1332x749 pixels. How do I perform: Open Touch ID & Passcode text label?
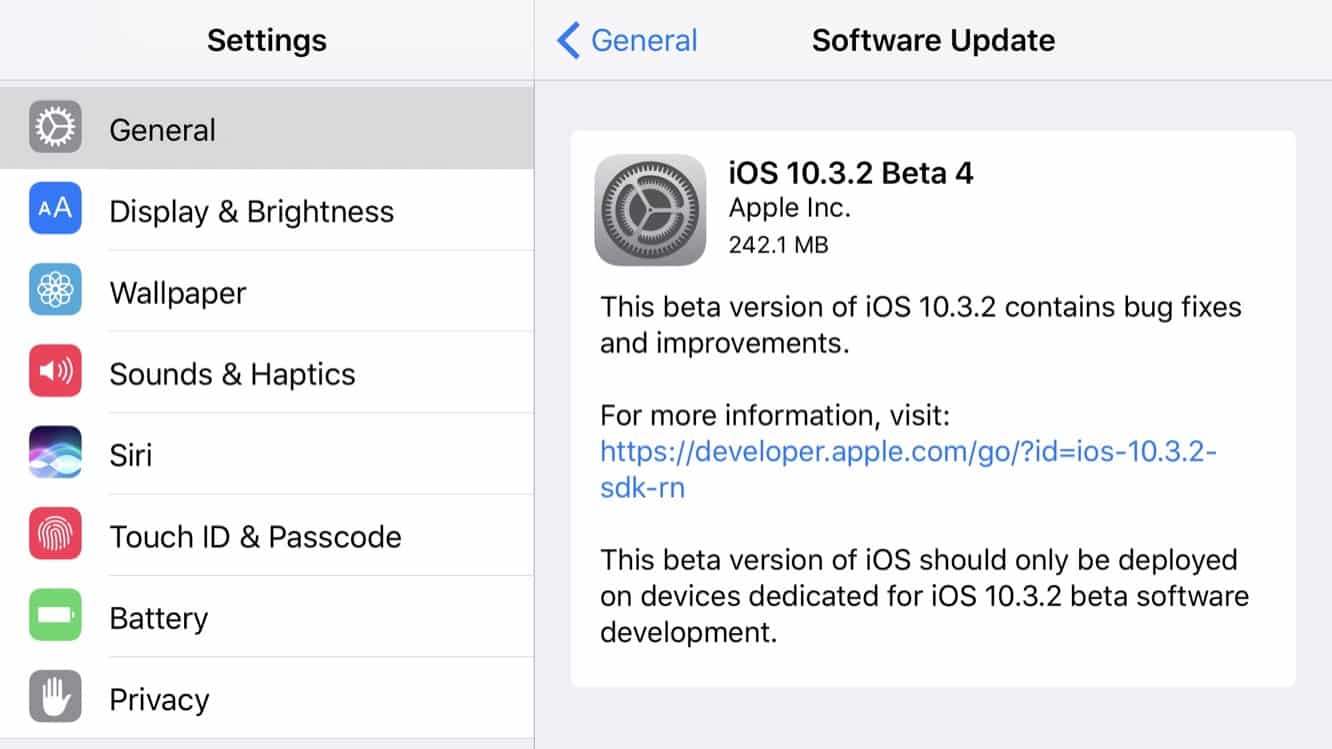[255, 537]
